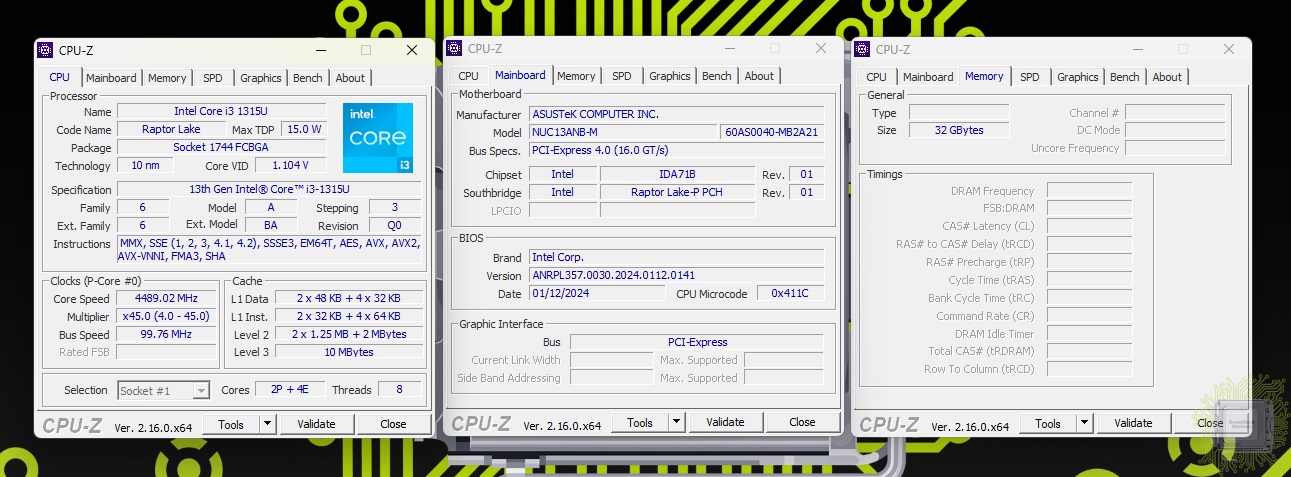Click Validate button in left window
Viewport: 1291px width, 477px height.
[316, 424]
